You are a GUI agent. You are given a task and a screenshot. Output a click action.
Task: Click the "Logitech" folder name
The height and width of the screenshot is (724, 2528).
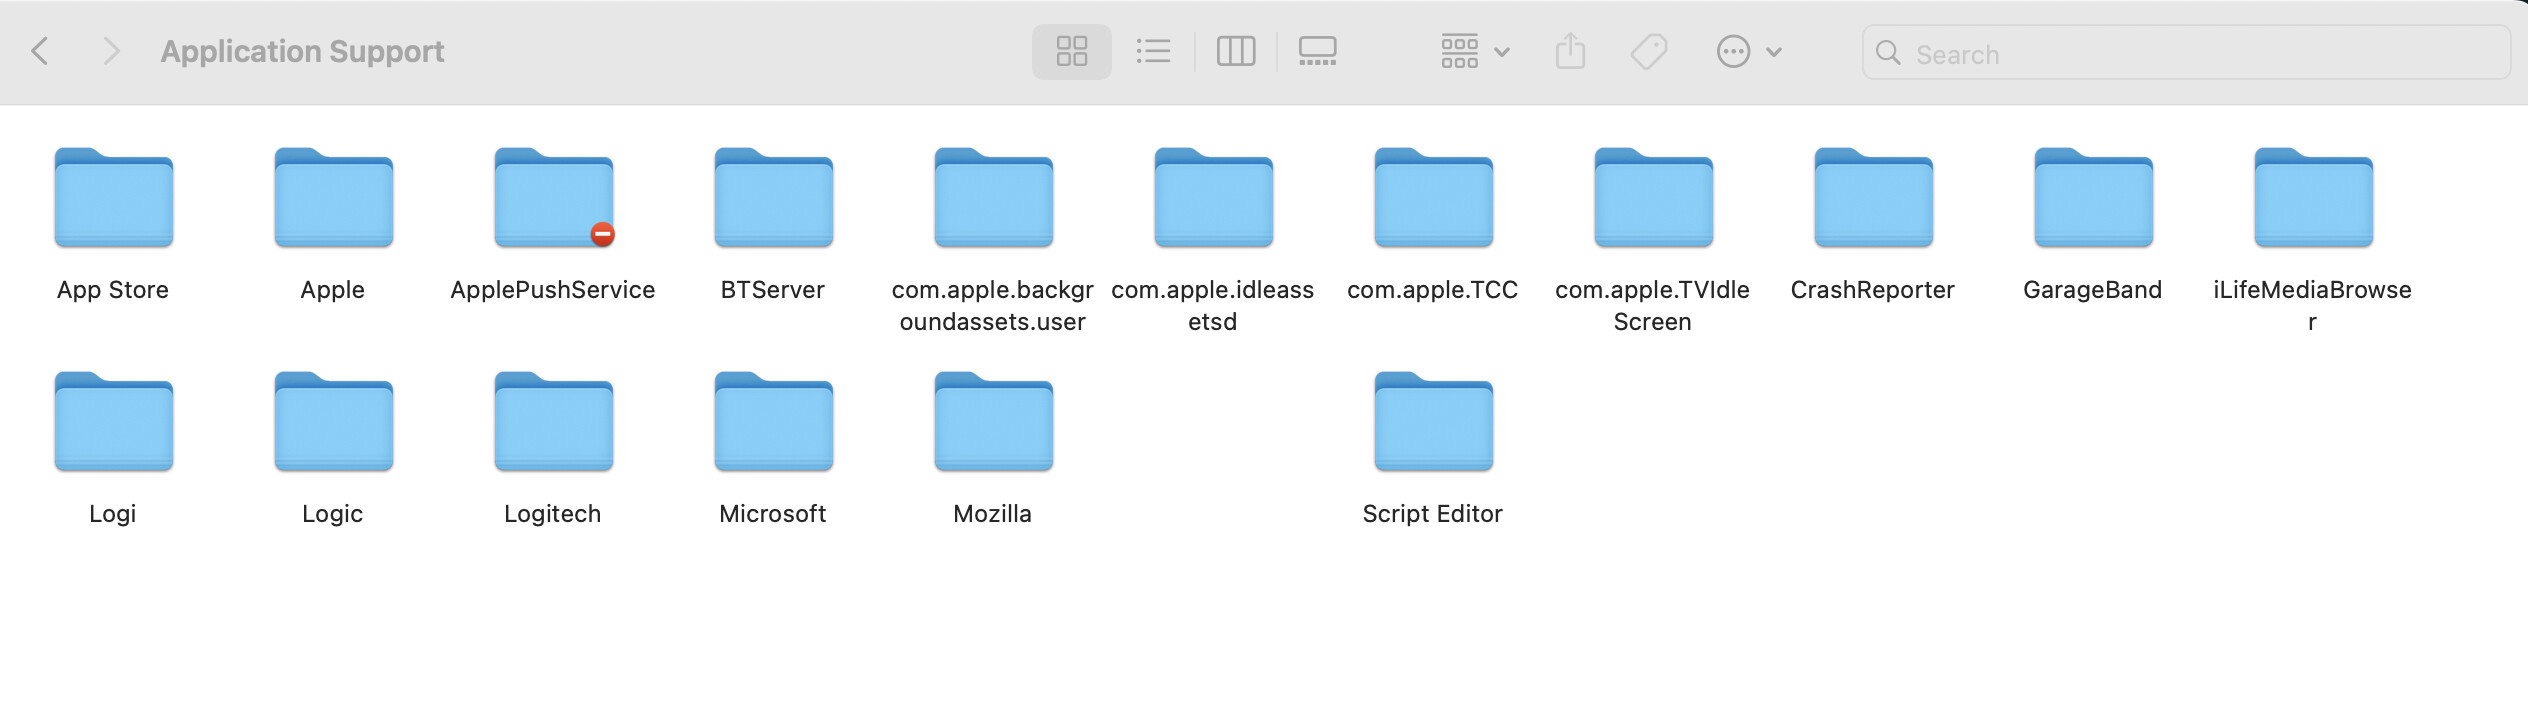(x=553, y=514)
